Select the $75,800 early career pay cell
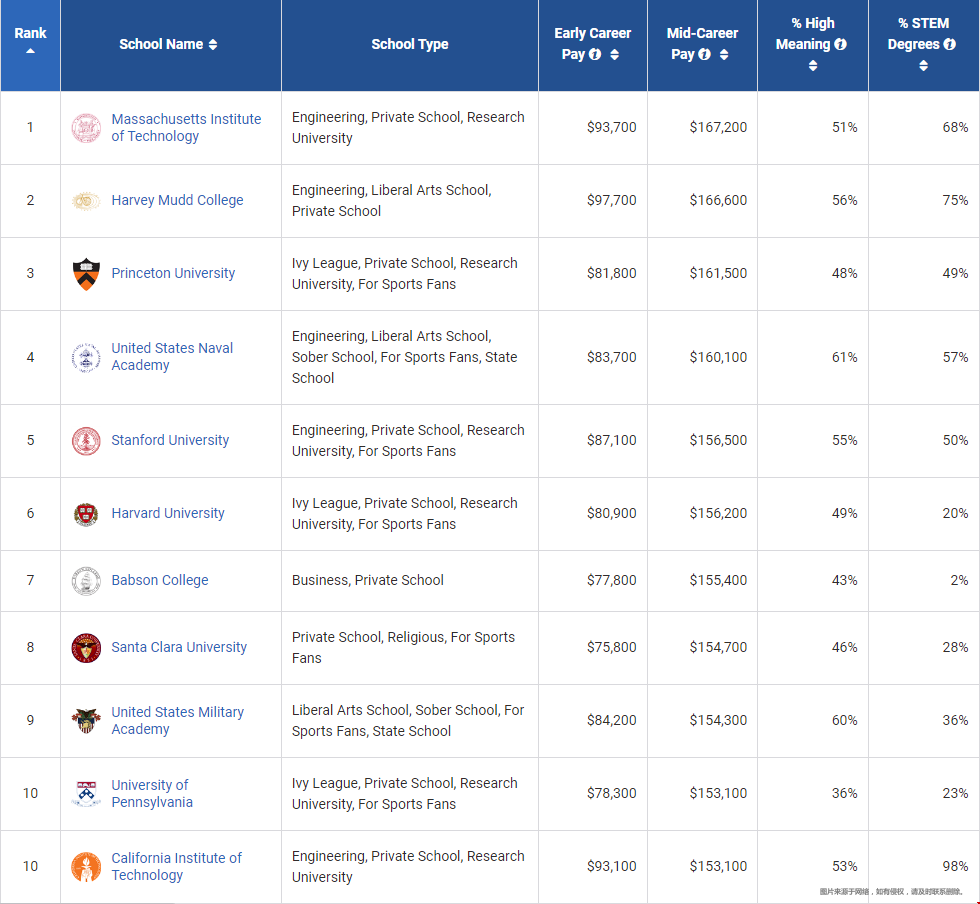 [593, 648]
